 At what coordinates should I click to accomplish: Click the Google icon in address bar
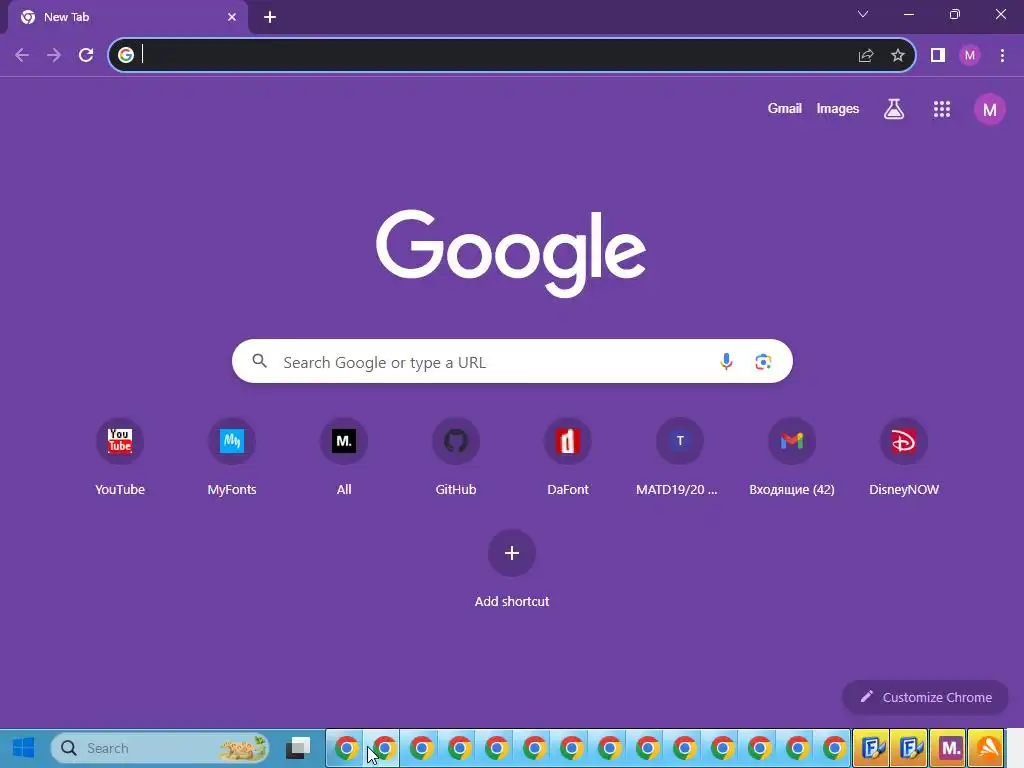(125, 55)
